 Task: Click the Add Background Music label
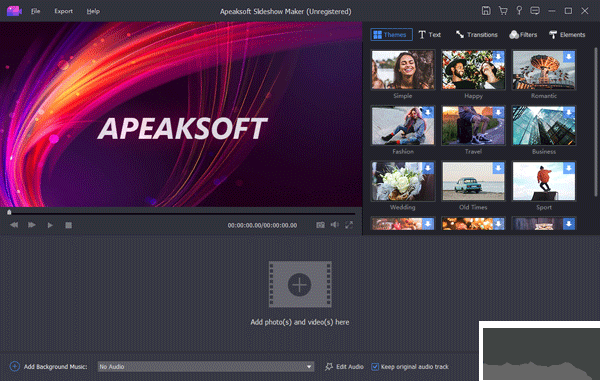[55, 366]
